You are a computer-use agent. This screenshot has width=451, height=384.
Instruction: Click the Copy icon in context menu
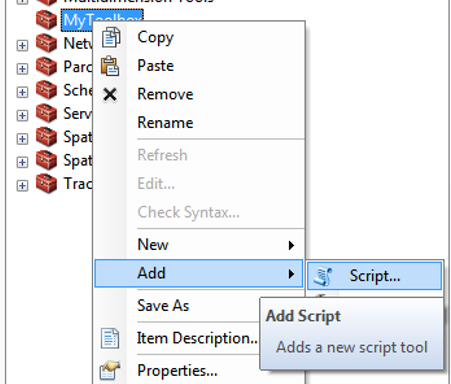tap(111, 37)
